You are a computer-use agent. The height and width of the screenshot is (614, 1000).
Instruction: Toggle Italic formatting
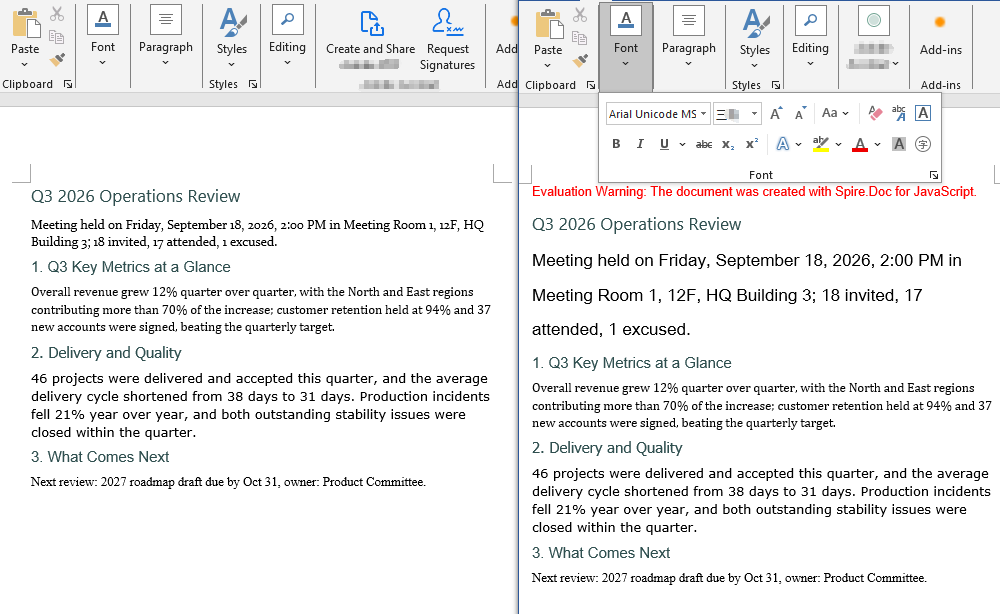pyautogui.click(x=640, y=144)
